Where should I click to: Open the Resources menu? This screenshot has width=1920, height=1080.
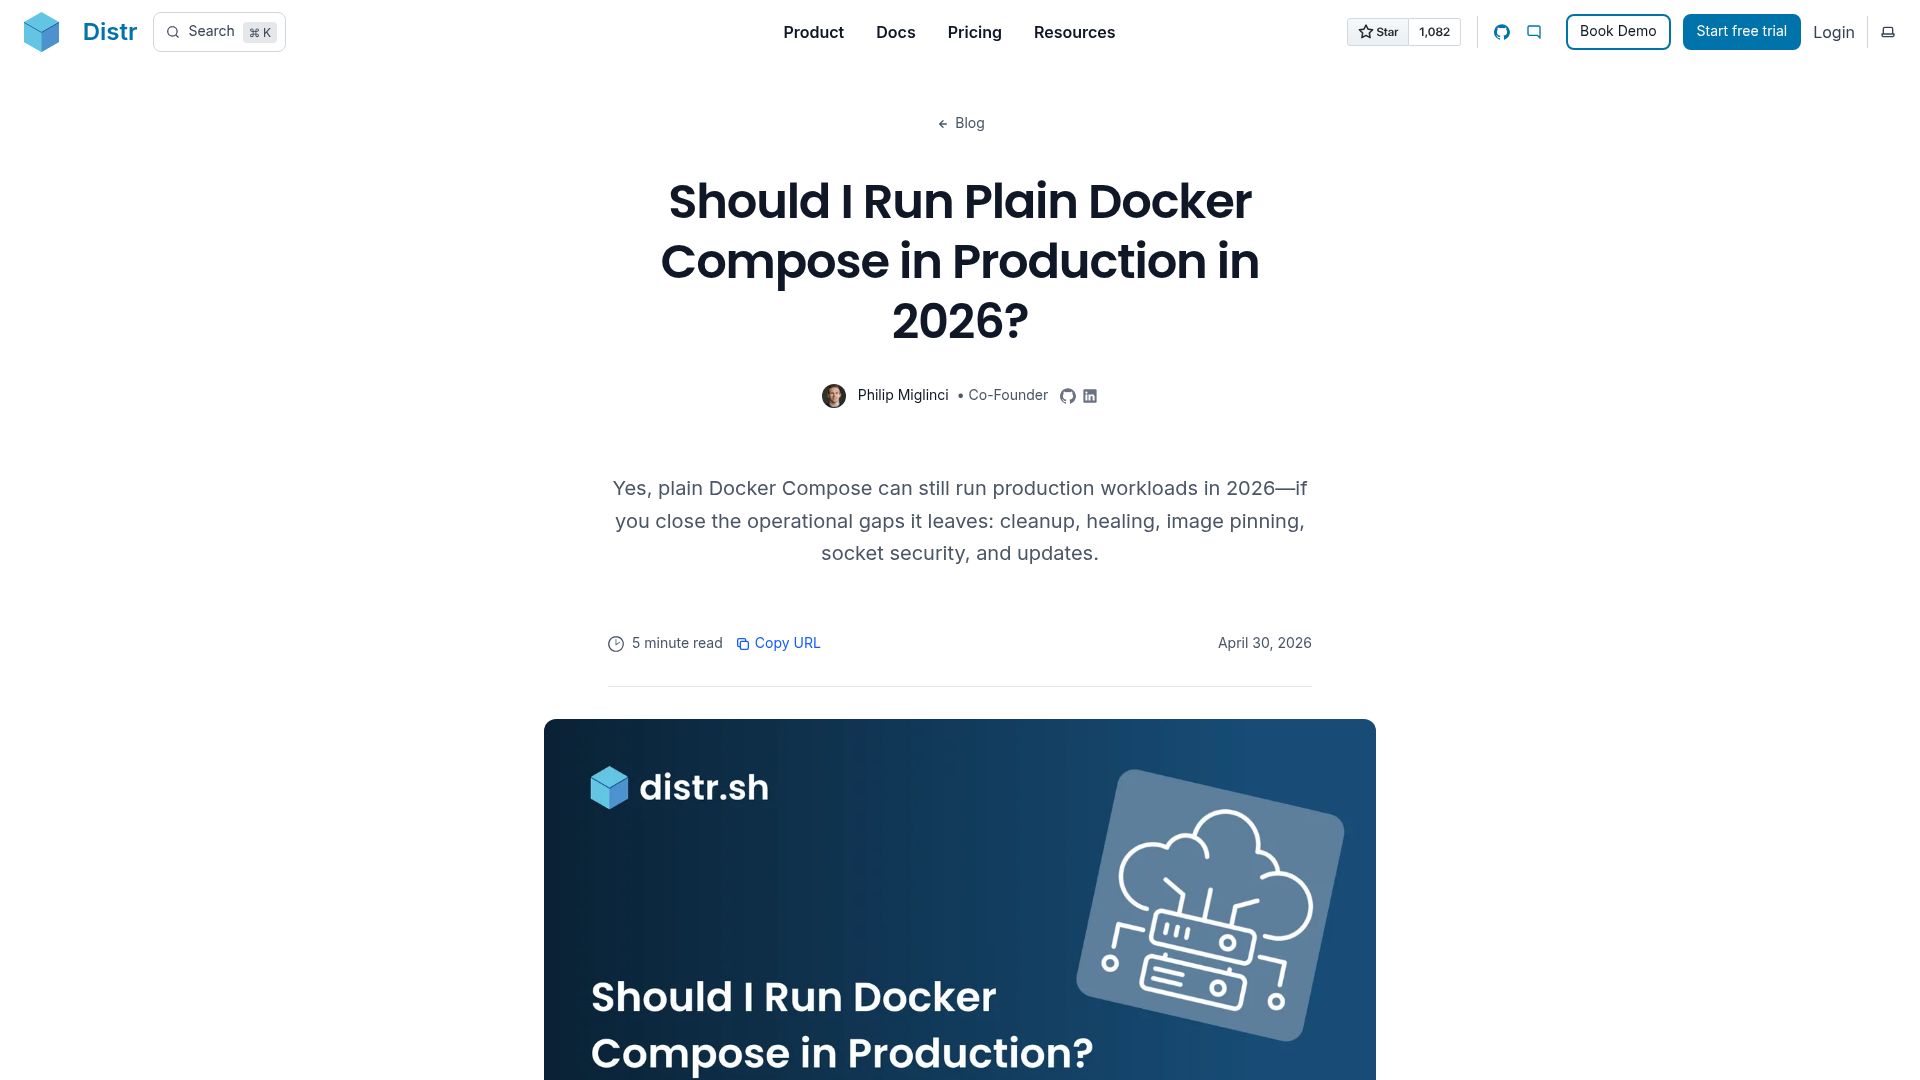1074,32
